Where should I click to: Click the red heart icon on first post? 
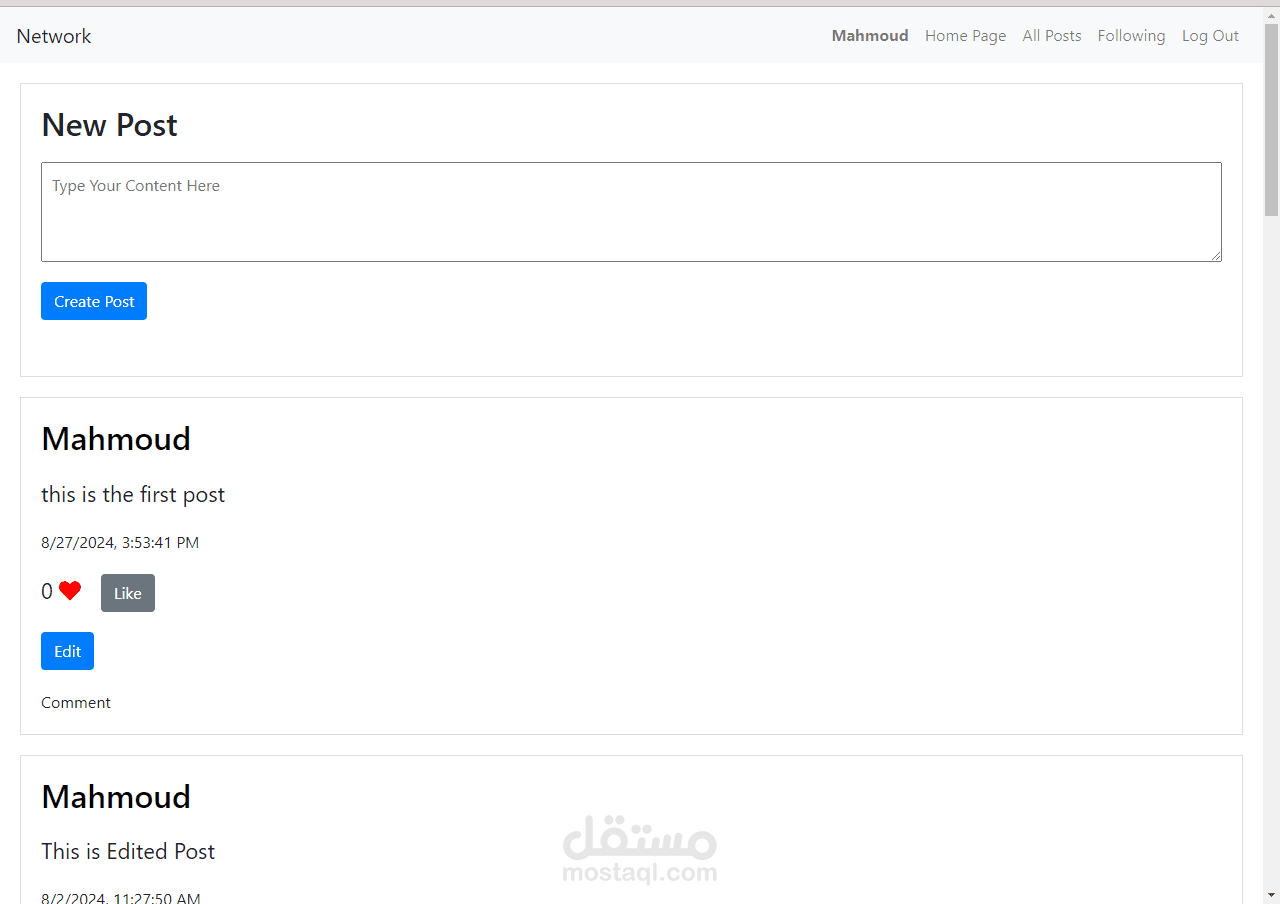(x=70, y=591)
